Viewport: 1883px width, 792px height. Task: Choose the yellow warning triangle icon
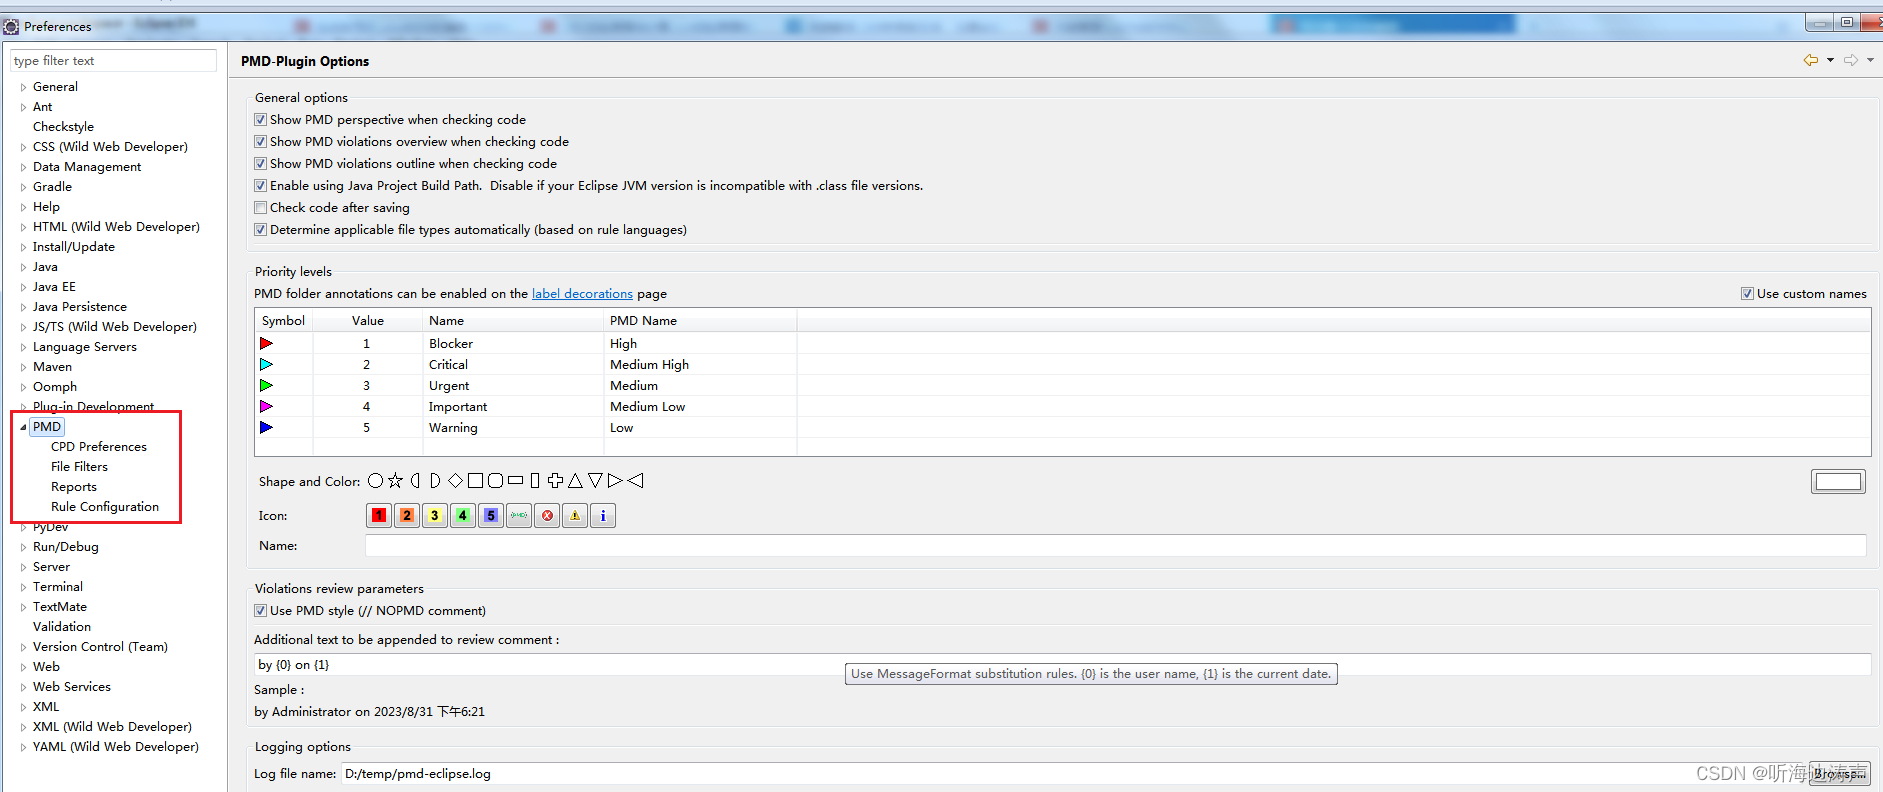click(575, 515)
